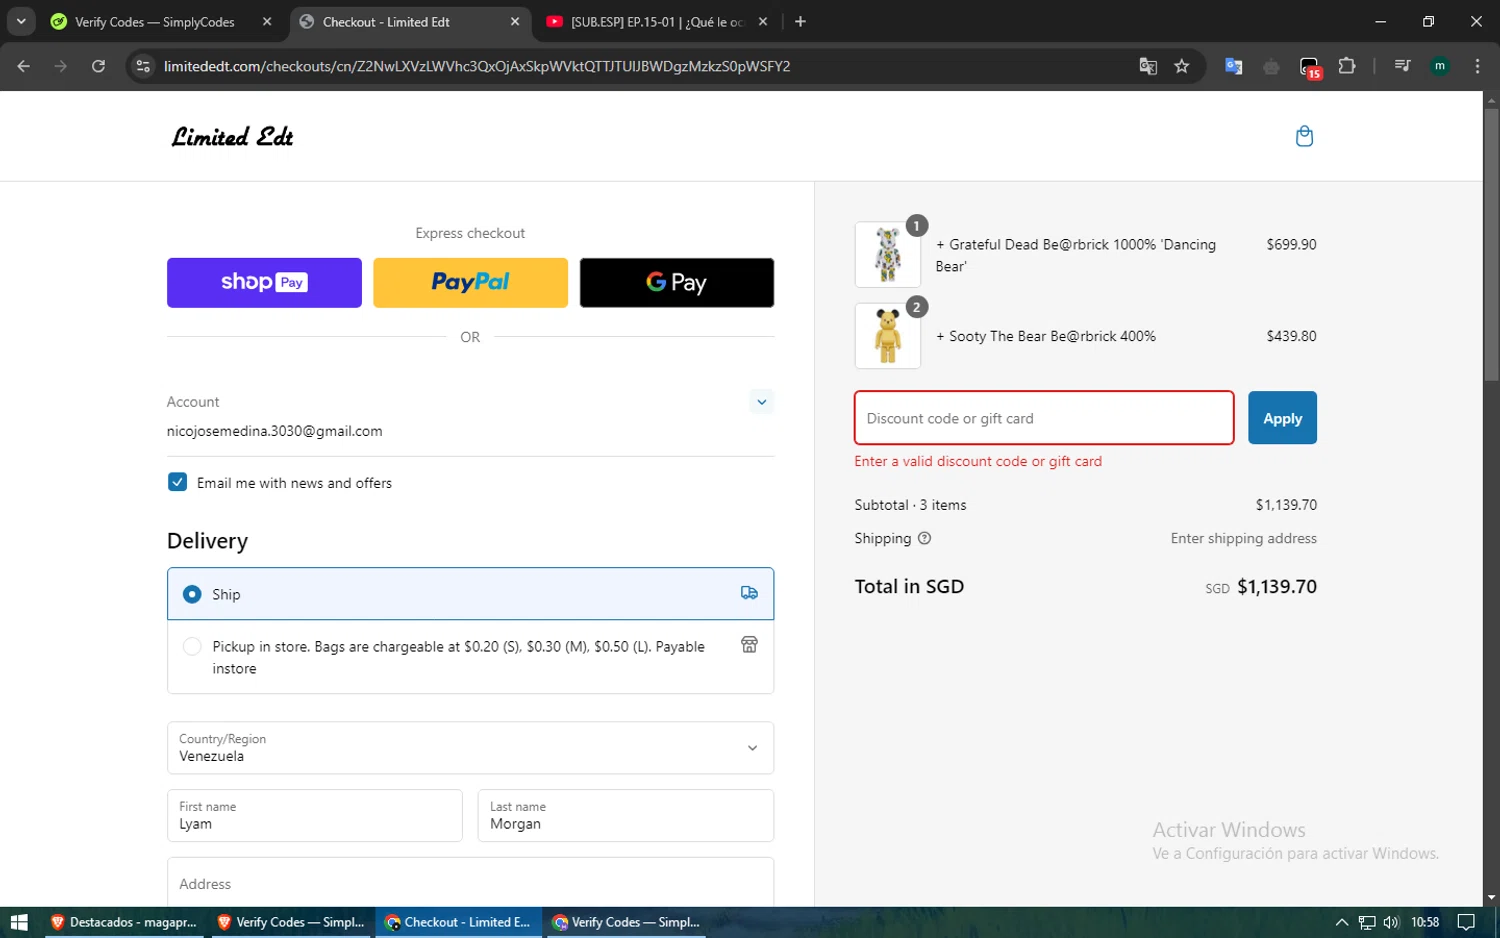1500x938 pixels.
Task: Open media controls icon
Action: [1402, 66]
